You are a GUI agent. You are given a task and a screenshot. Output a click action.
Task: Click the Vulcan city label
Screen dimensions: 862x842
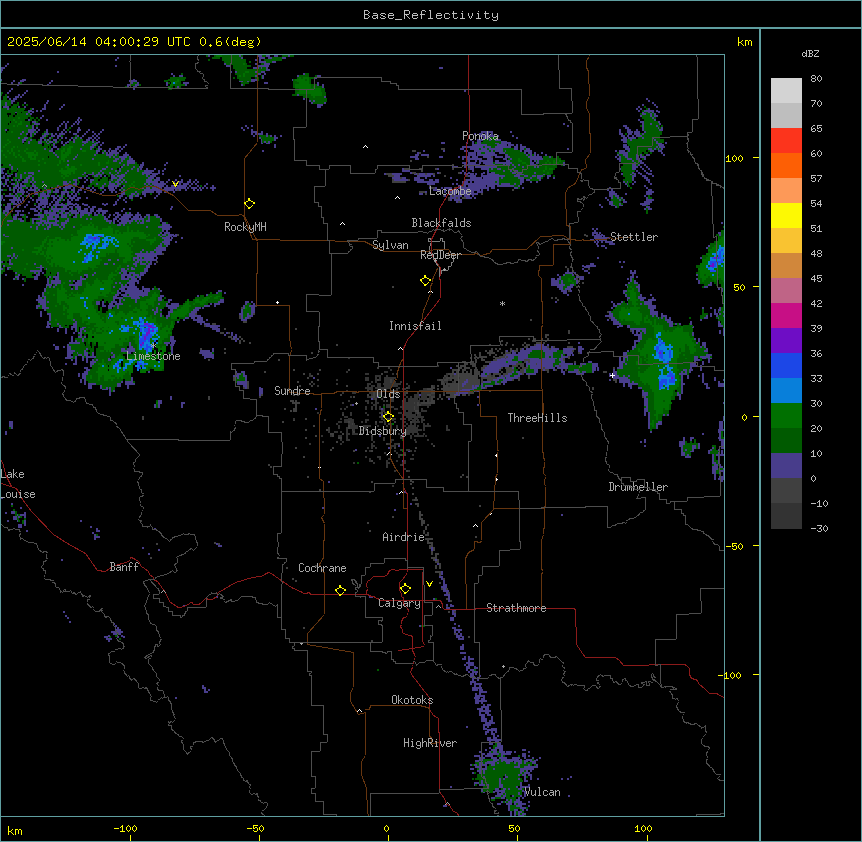coord(543,792)
